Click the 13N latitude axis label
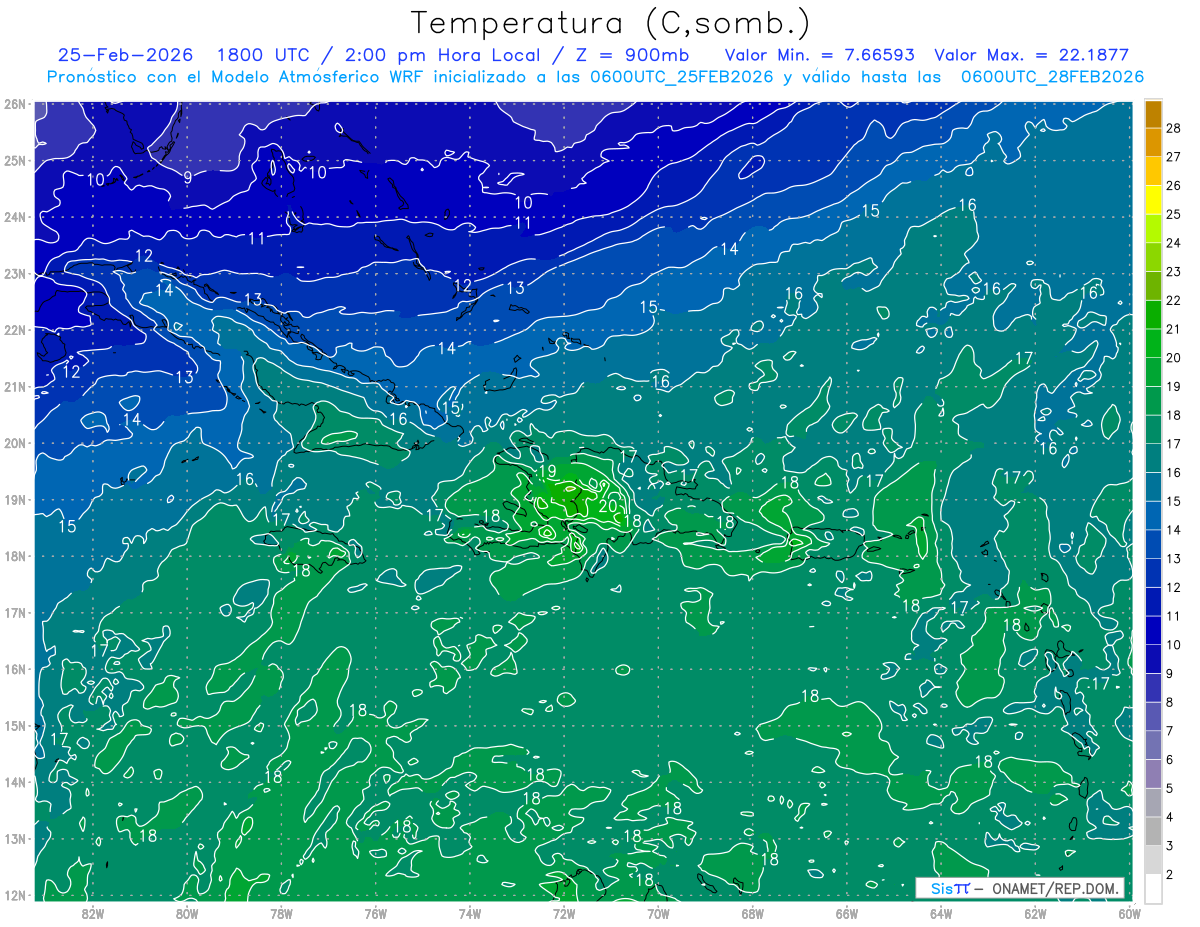 coord(14,838)
